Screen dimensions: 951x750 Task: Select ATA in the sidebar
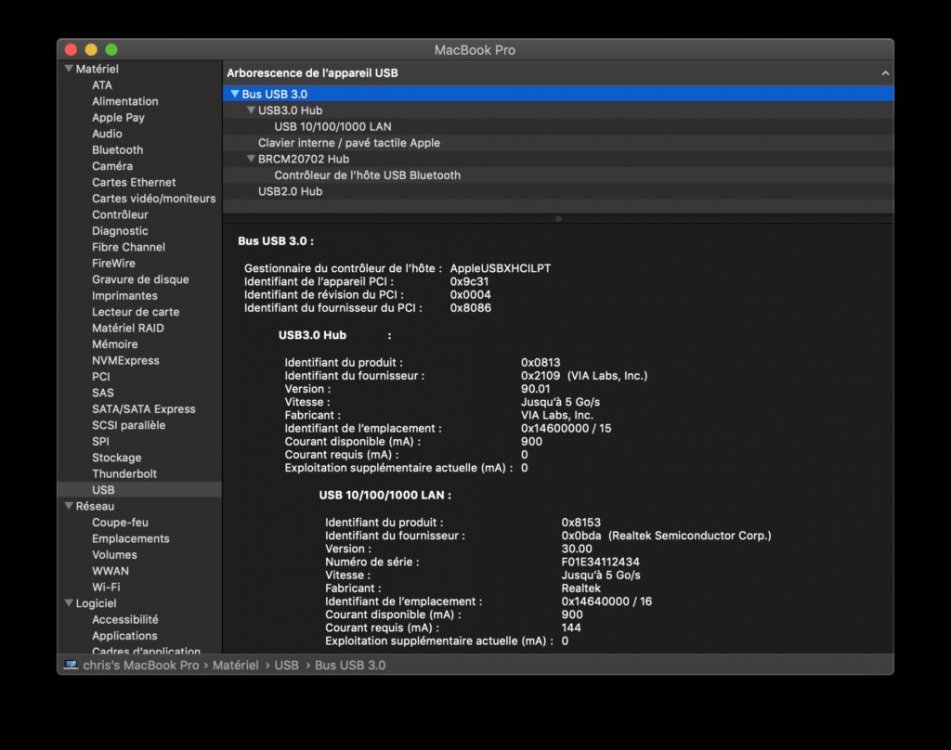point(102,85)
